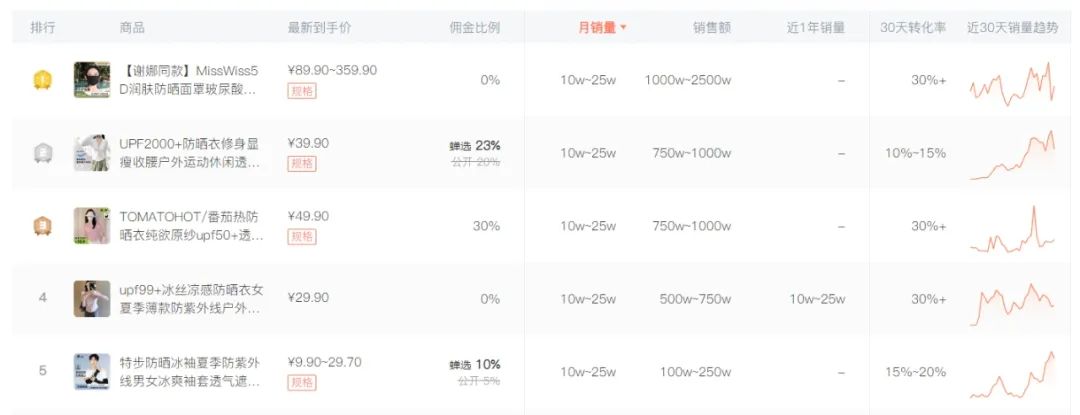Open the UPF2000+ sun jacket thumbnail

coord(92,153)
